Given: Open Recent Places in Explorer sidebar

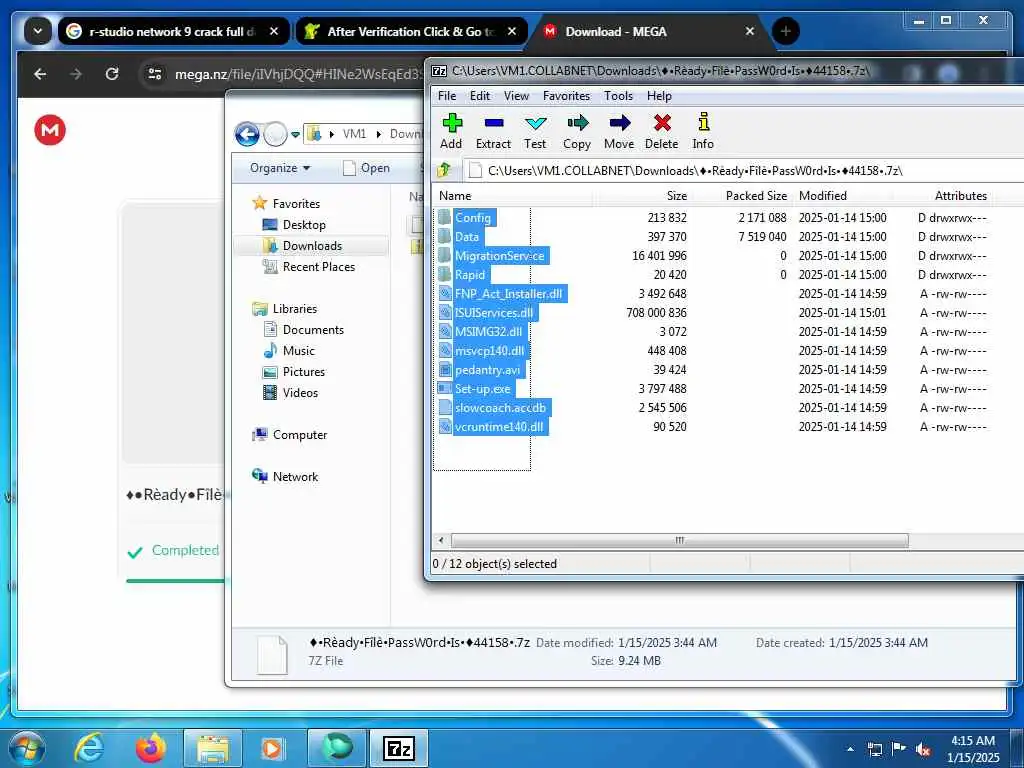Looking at the screenshot, I should tap(319, 266).
